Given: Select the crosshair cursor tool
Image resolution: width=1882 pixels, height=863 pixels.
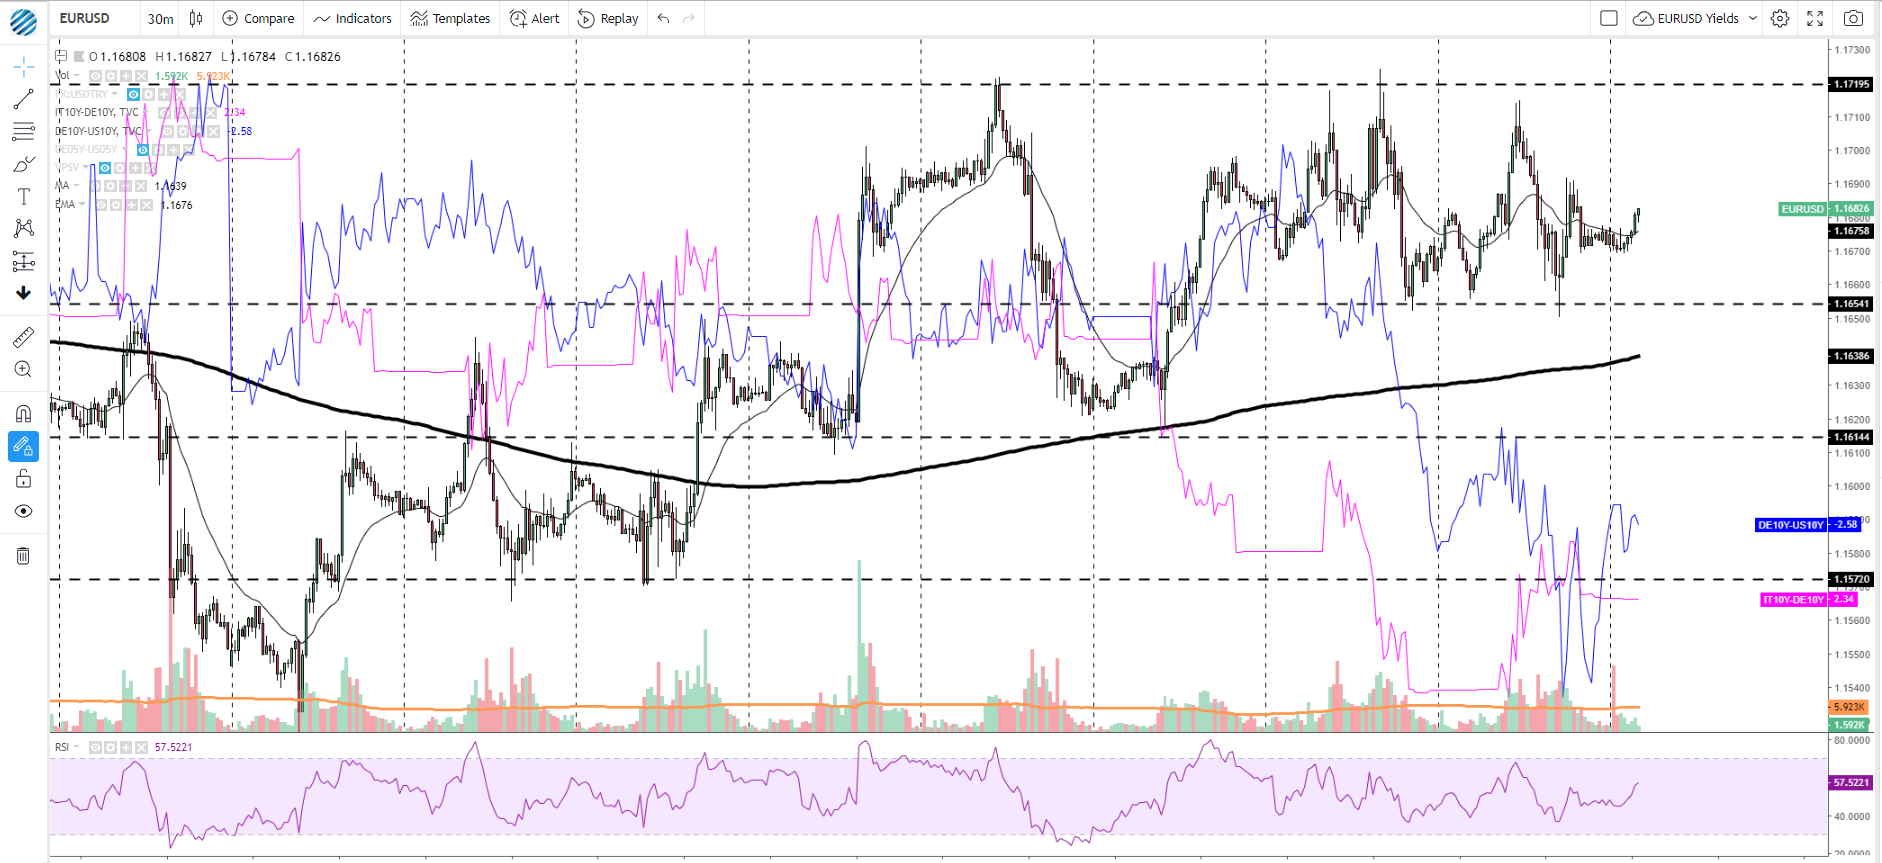Looking at the screenshot, I should point(24,67).
